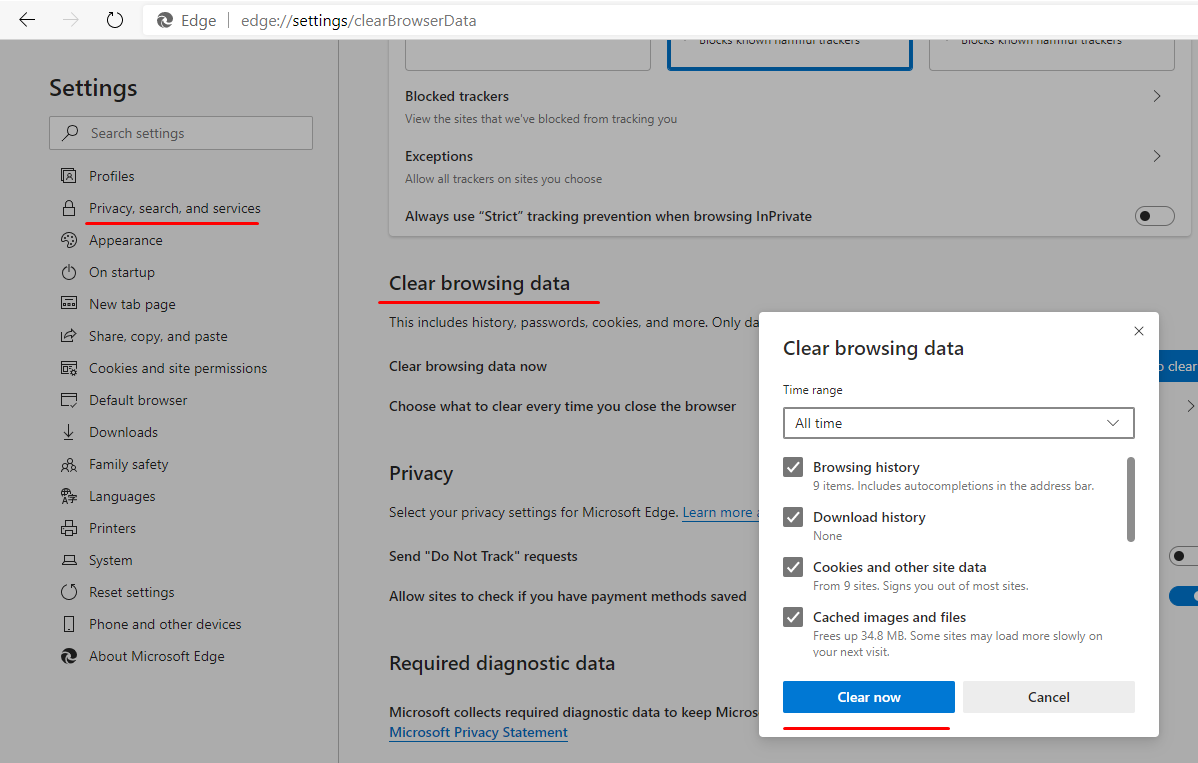The image size is (1198, 763).
Task: Focus the Search settings field
Action: click(181, 133)
